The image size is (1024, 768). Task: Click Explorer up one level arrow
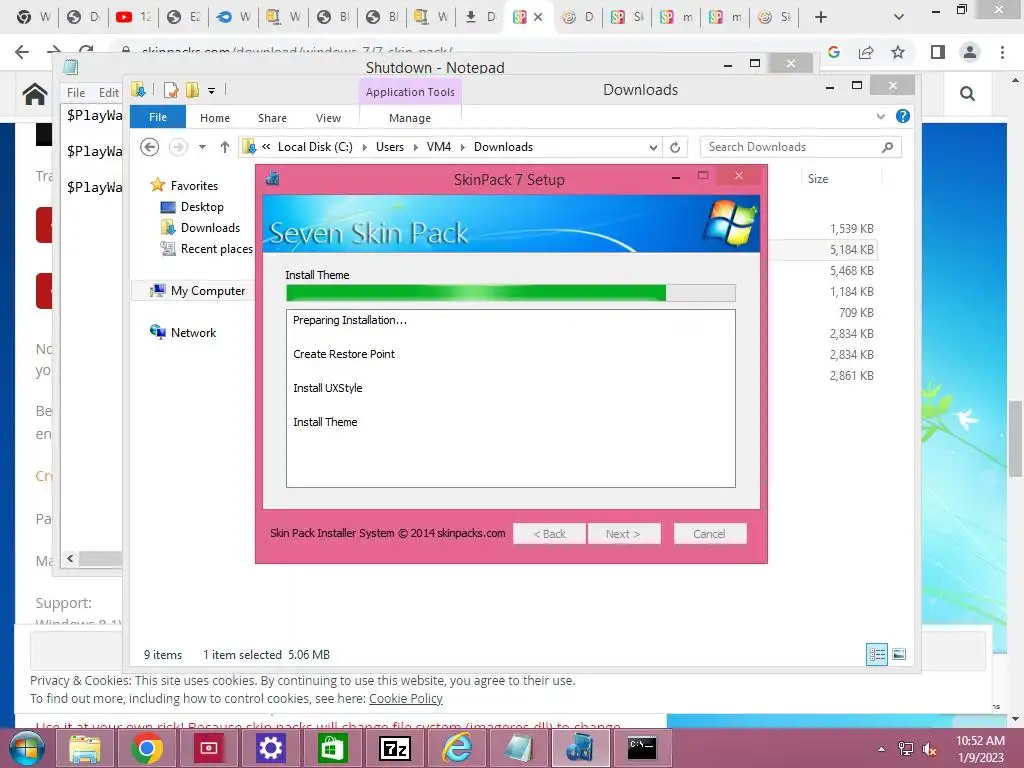[x=225, y=147]
